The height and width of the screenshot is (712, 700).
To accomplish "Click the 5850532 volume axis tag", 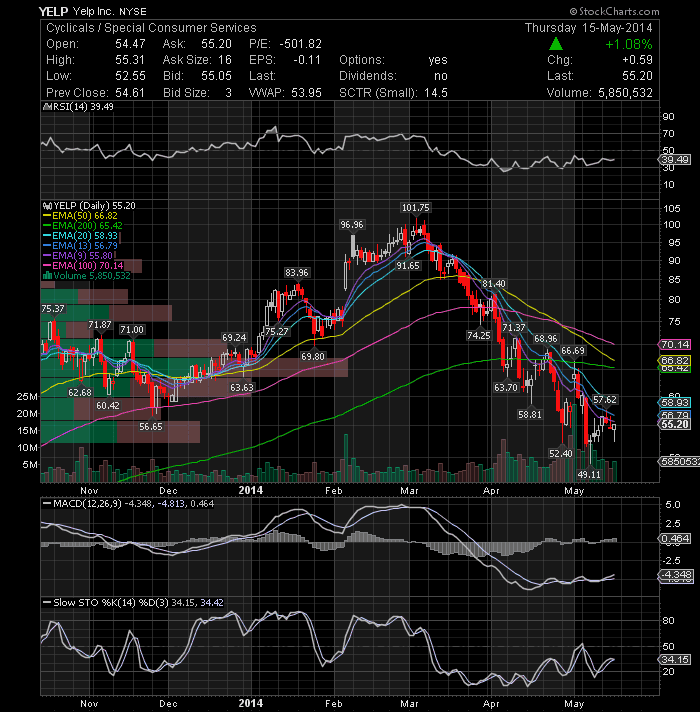I will point(679,462).
